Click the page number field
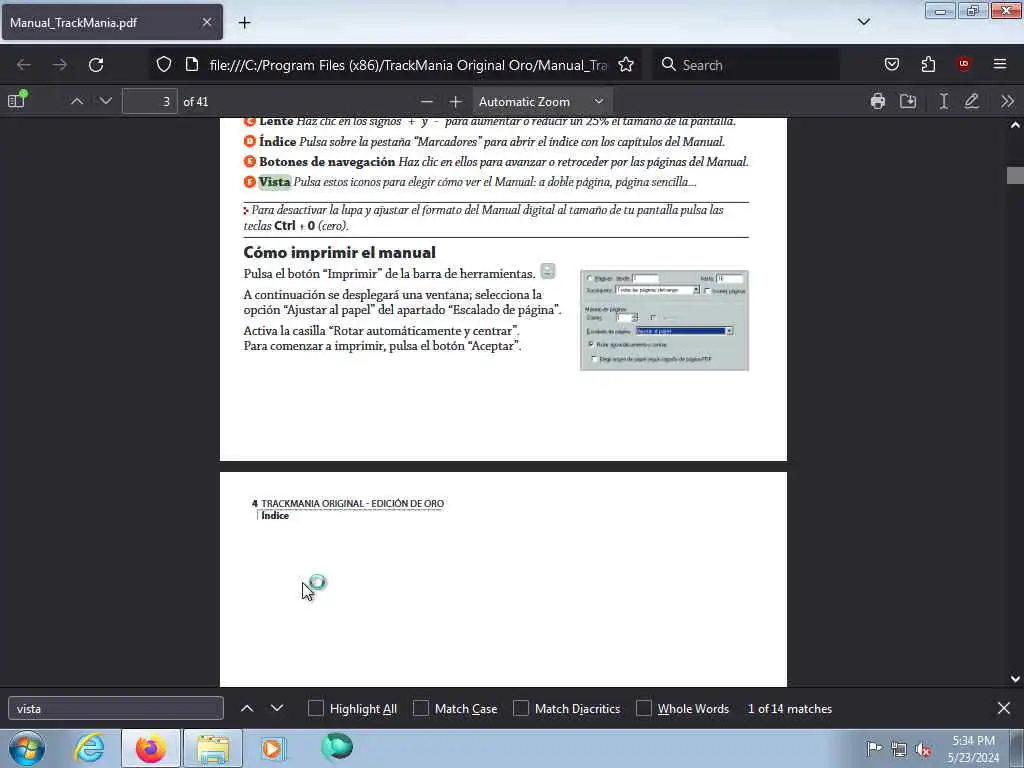 point(150,101)
